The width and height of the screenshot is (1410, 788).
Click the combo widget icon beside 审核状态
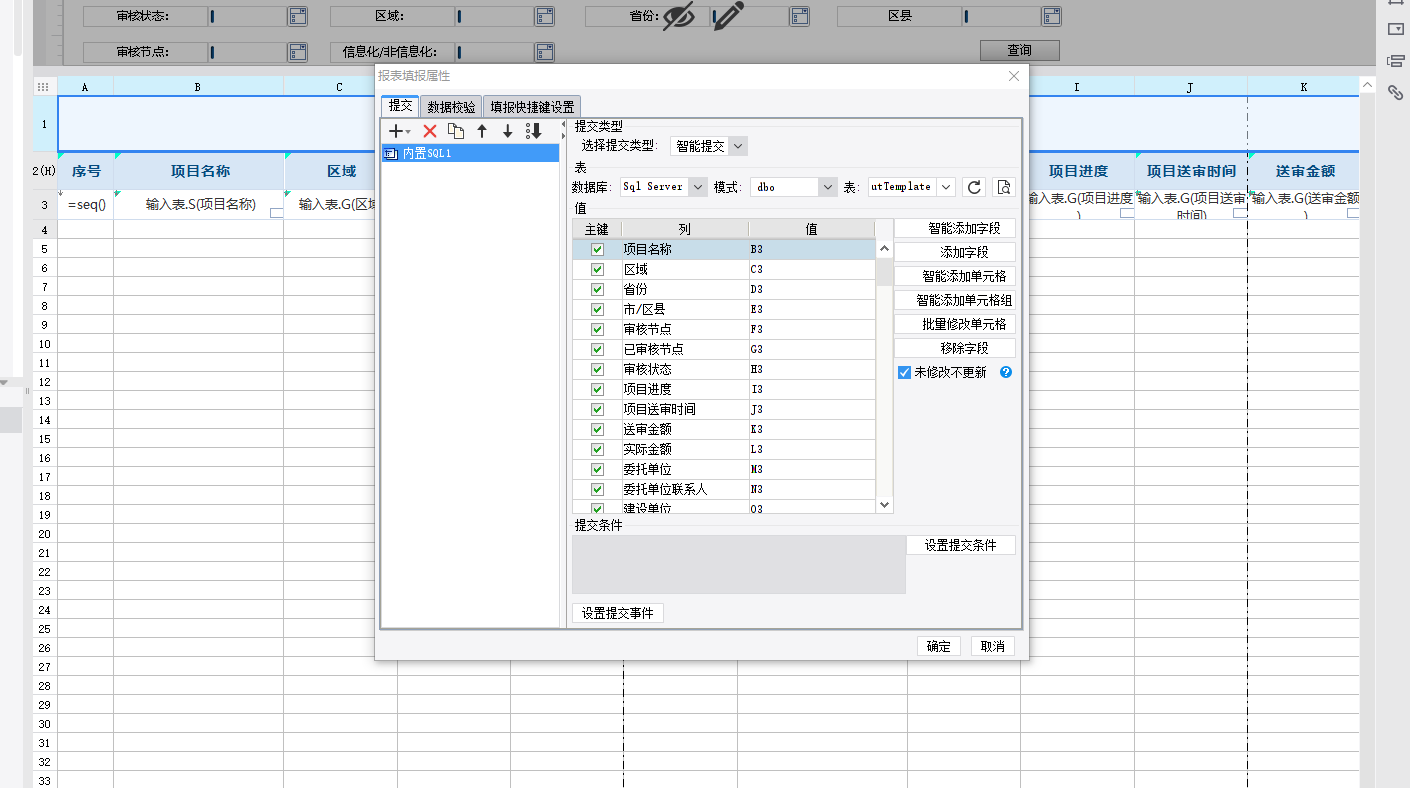(x=297, y=16)
